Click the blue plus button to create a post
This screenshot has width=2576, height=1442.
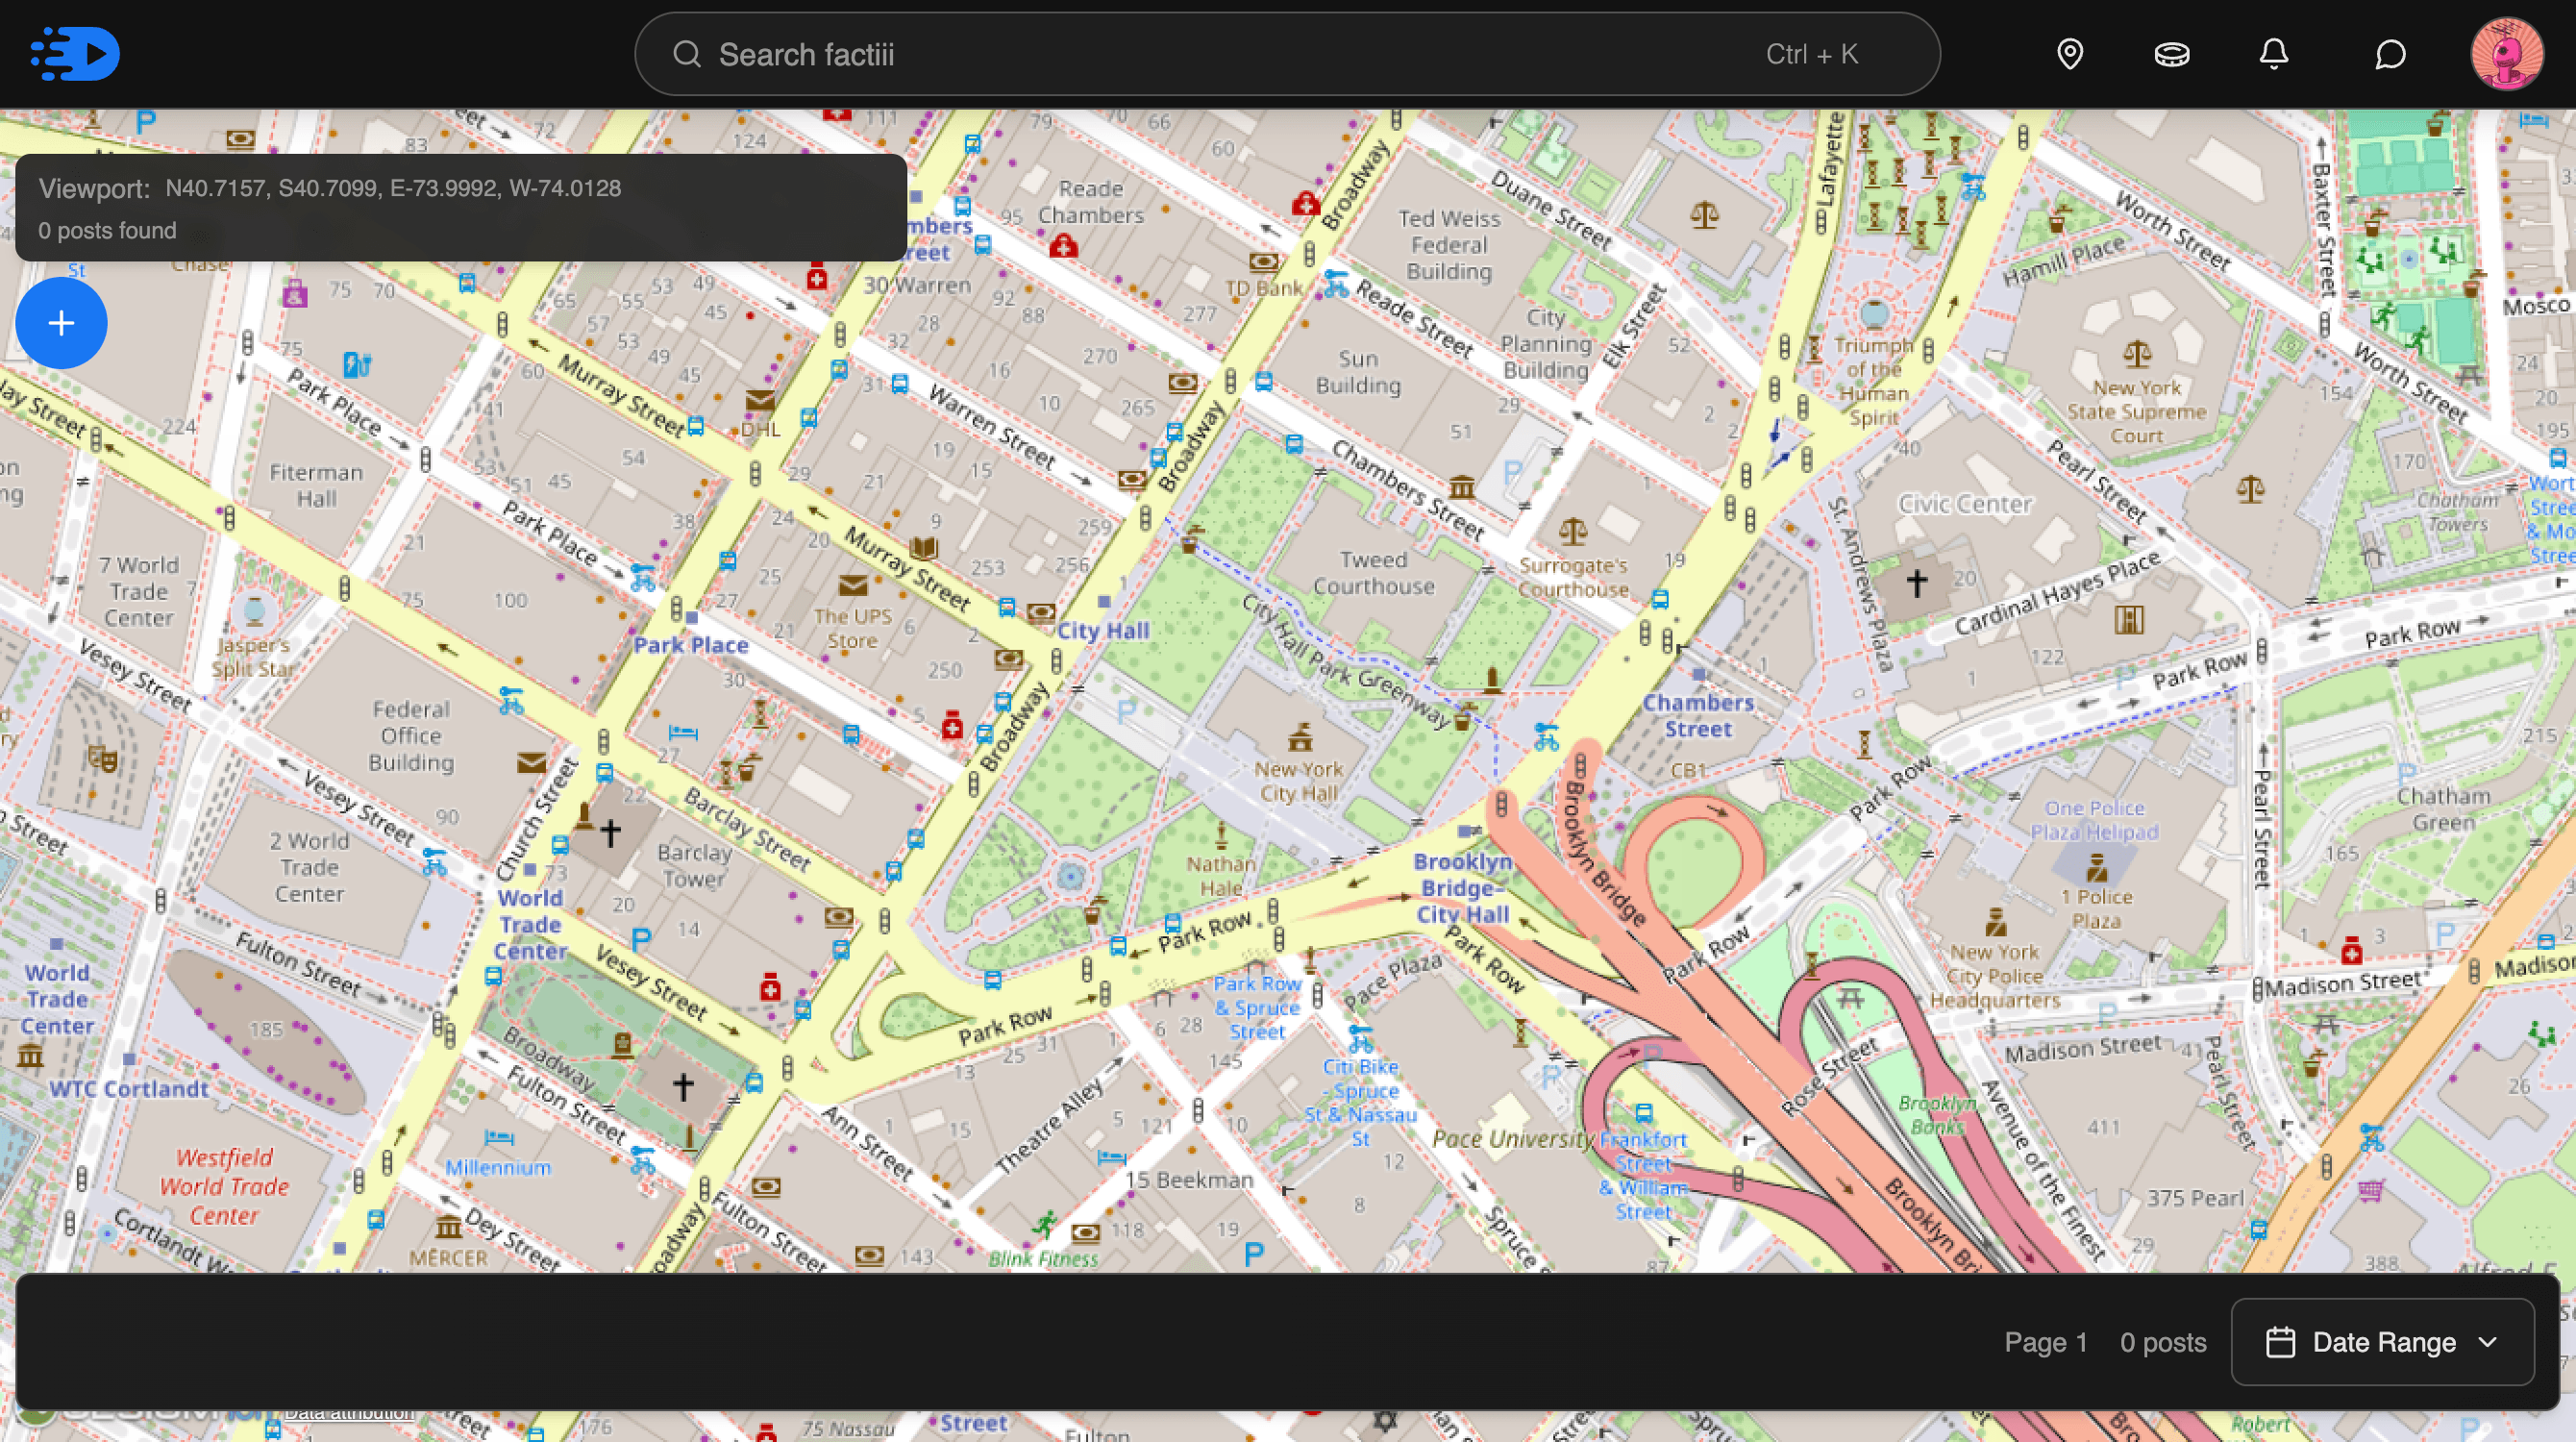pos(61,323)
